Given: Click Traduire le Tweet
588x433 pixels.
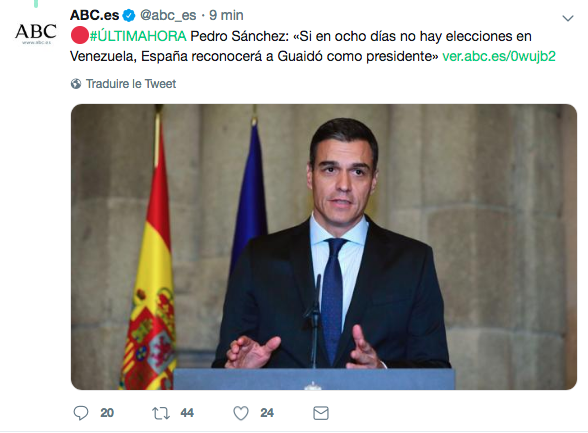Looking at the screenshot, I should (x=131, y=84).
